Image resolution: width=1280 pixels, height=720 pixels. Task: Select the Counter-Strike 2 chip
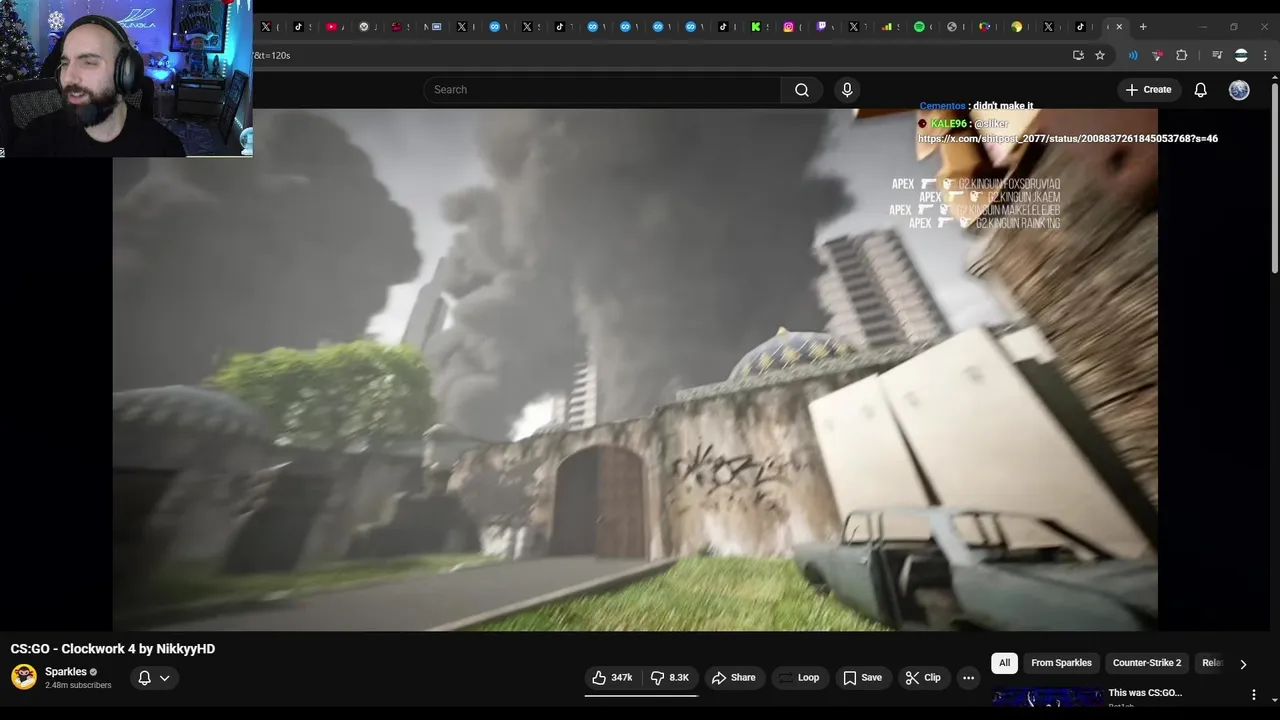(1147, 663)
